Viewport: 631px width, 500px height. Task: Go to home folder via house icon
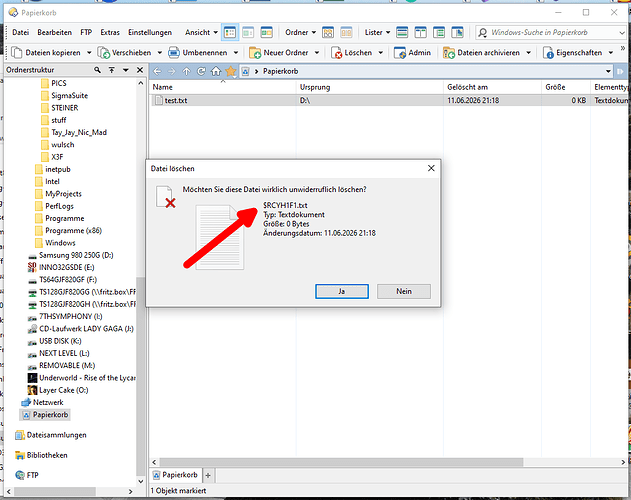click(x=216, y=71)
